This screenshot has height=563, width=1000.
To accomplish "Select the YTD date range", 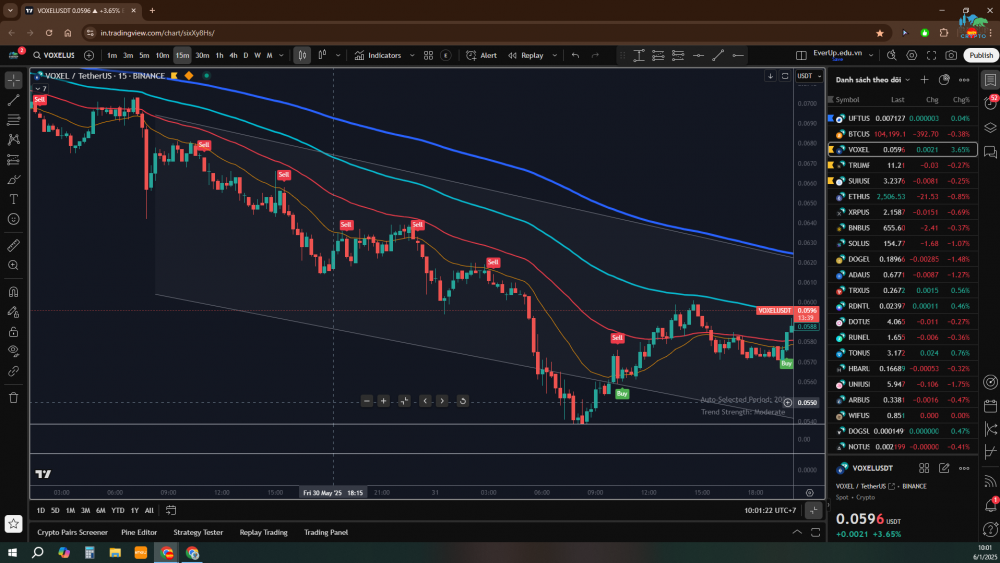I will click(x=117, y=510).
